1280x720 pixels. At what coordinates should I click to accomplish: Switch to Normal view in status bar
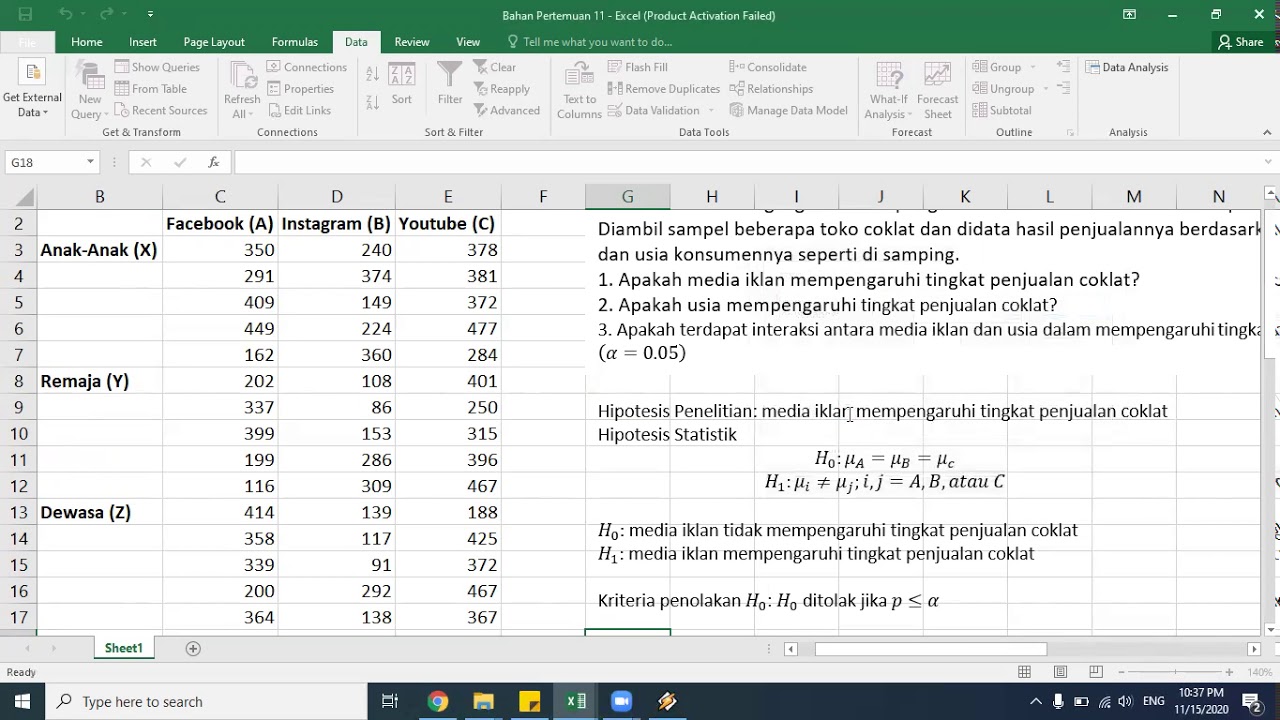point(1024,672)
